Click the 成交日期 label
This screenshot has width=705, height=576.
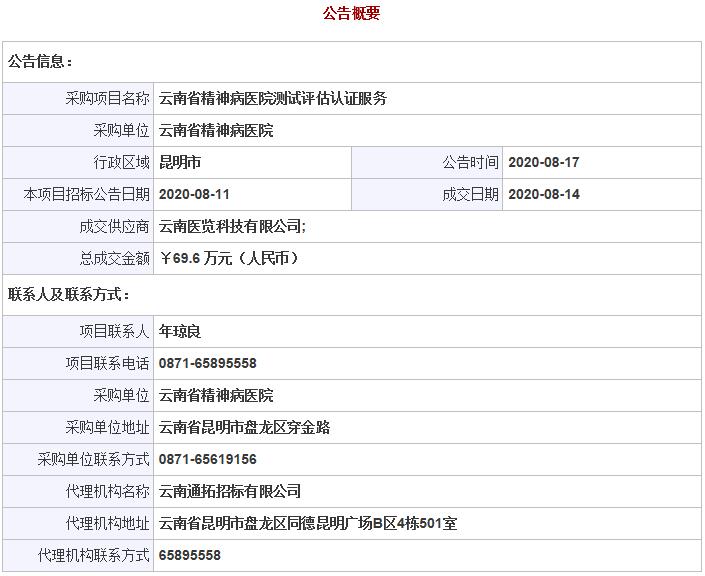coord(470,194)
